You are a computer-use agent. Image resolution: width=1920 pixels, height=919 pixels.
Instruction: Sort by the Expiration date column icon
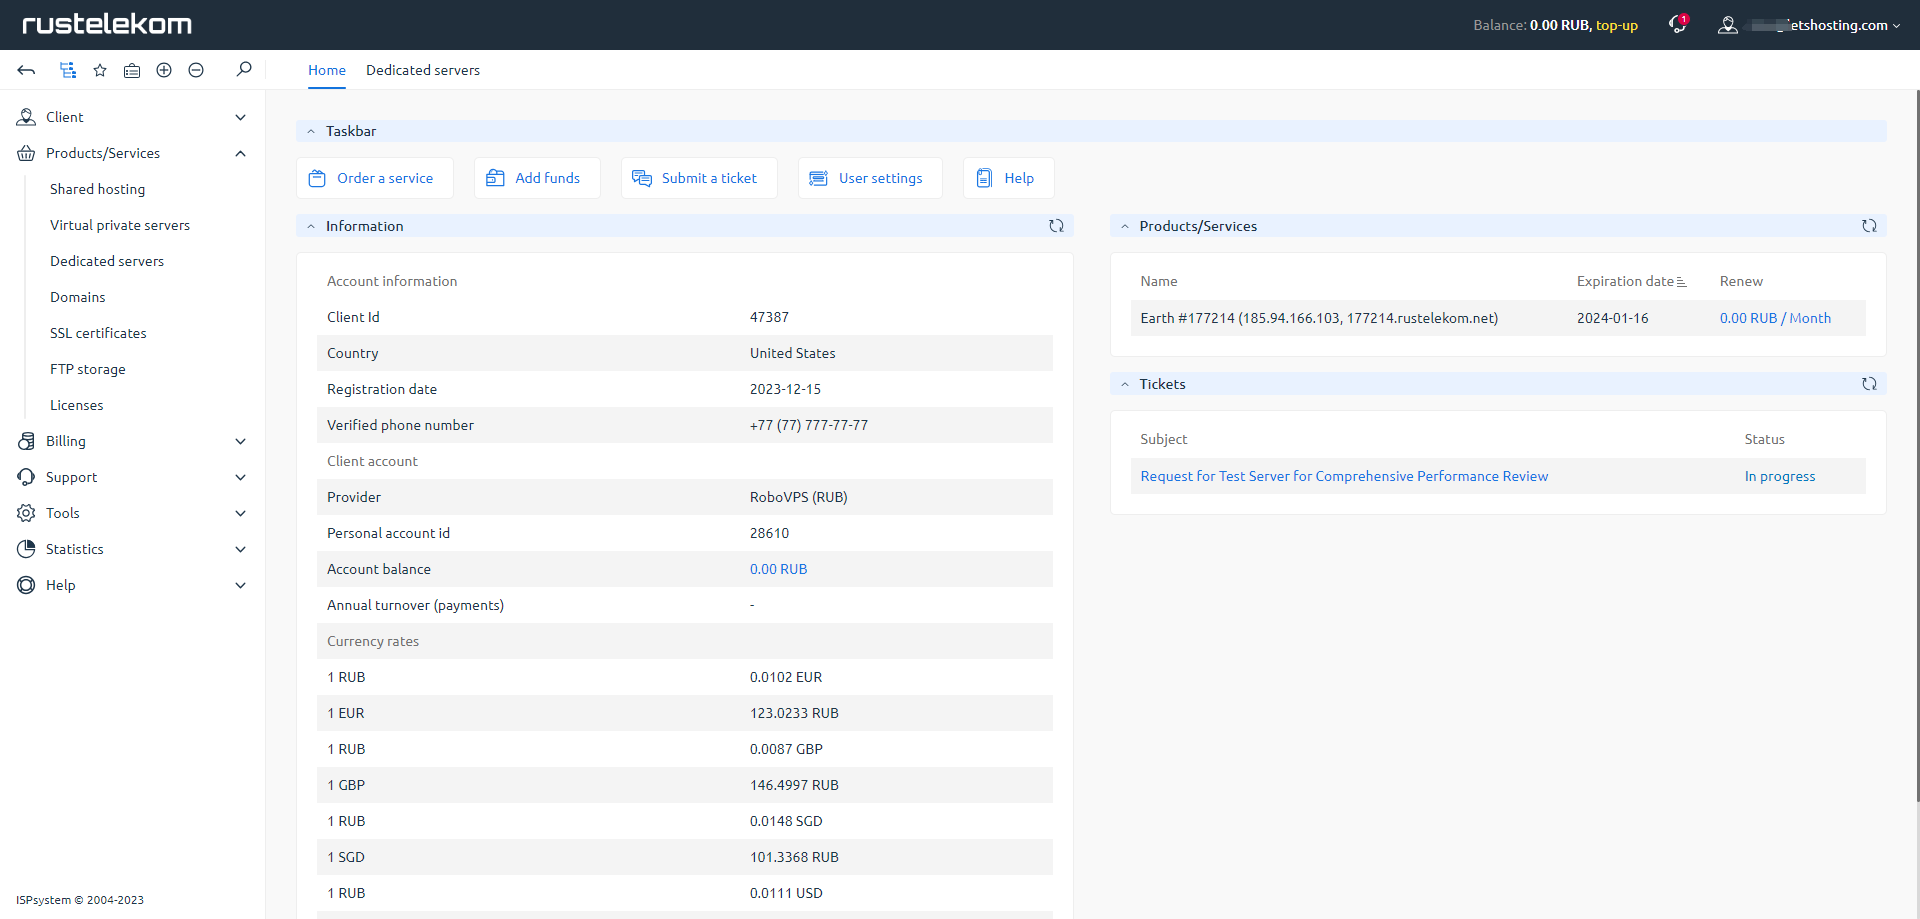pos(1682,282)
